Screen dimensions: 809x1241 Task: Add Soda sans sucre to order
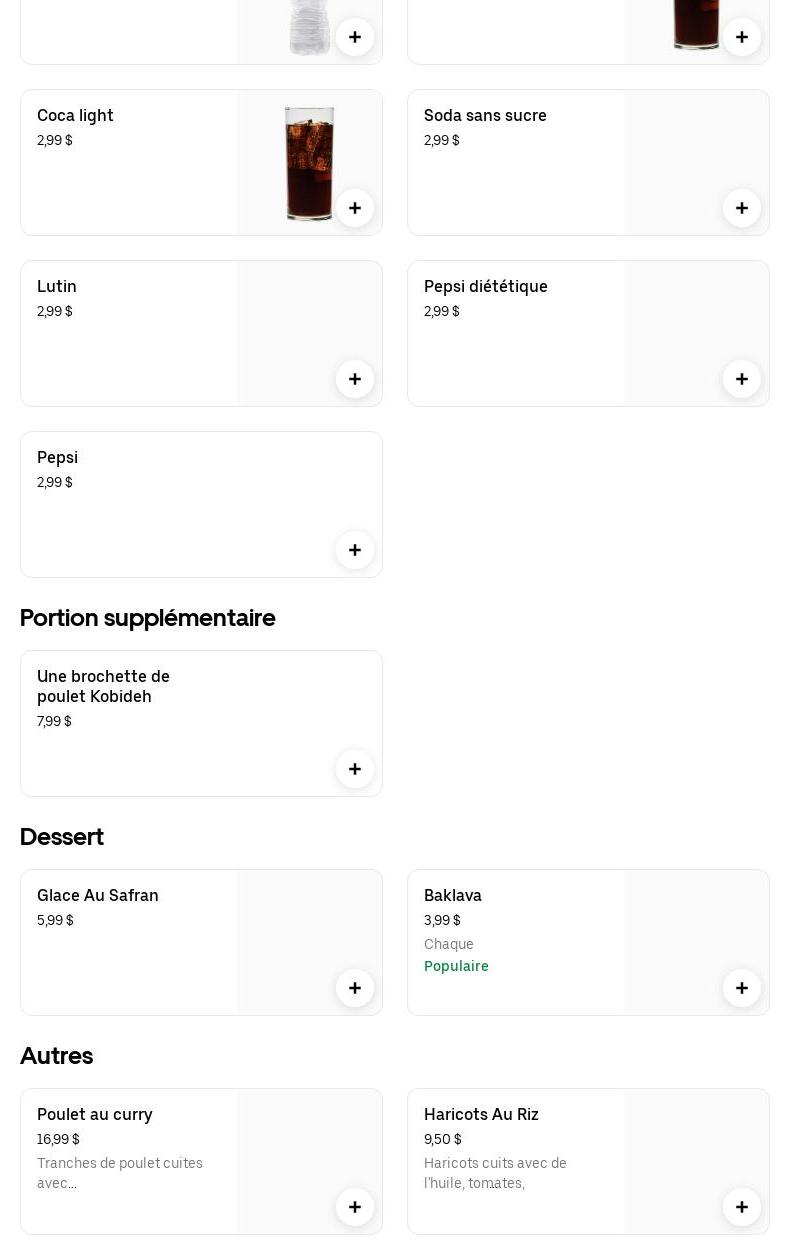point(742,208)
